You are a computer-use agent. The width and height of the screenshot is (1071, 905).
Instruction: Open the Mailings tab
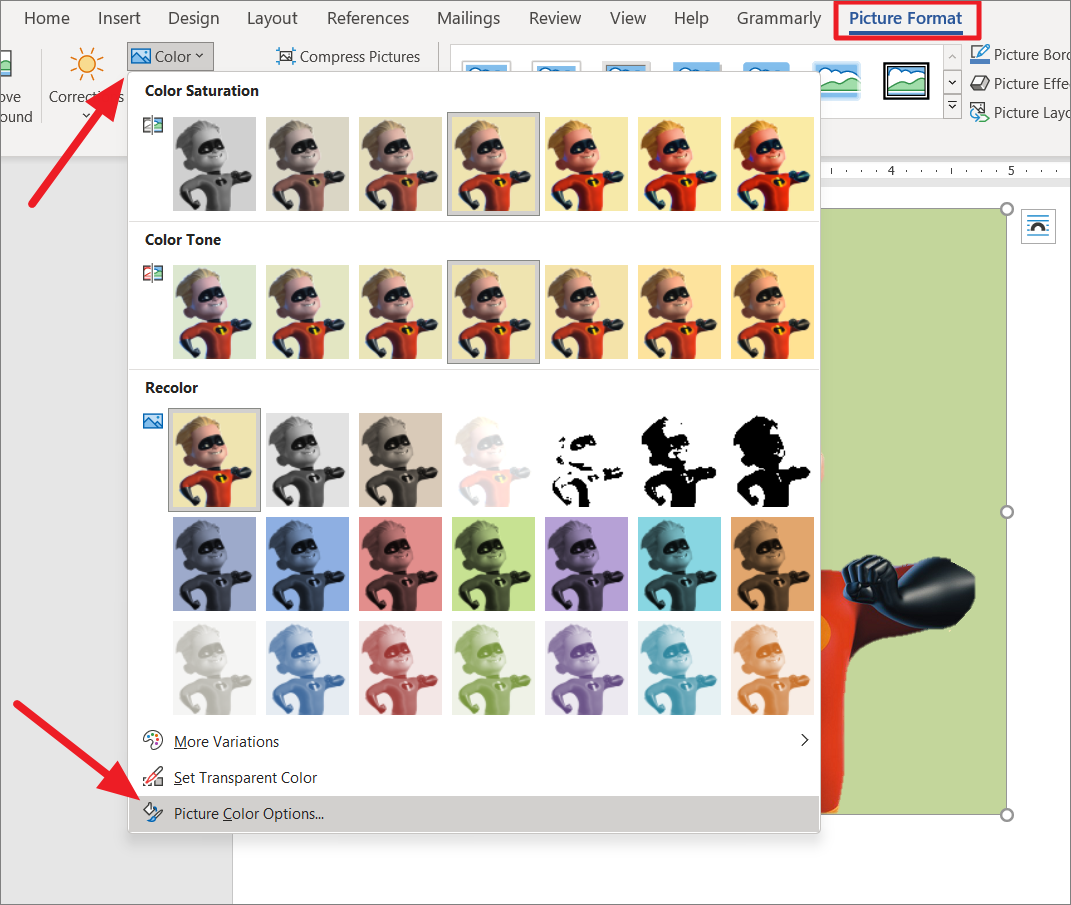(x=468, y=18)
